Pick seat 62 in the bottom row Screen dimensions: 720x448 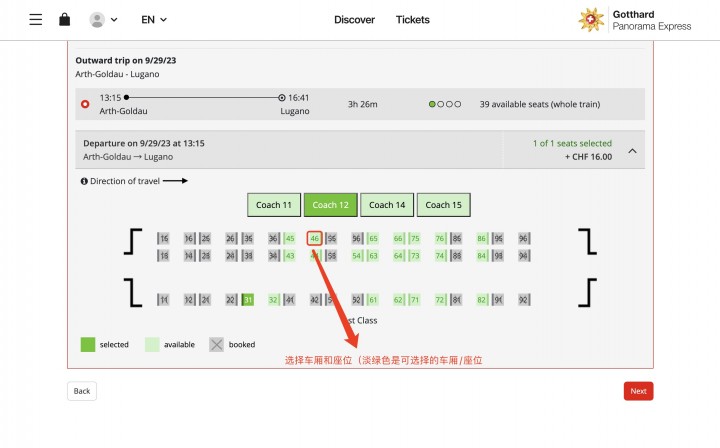point(398,300)
